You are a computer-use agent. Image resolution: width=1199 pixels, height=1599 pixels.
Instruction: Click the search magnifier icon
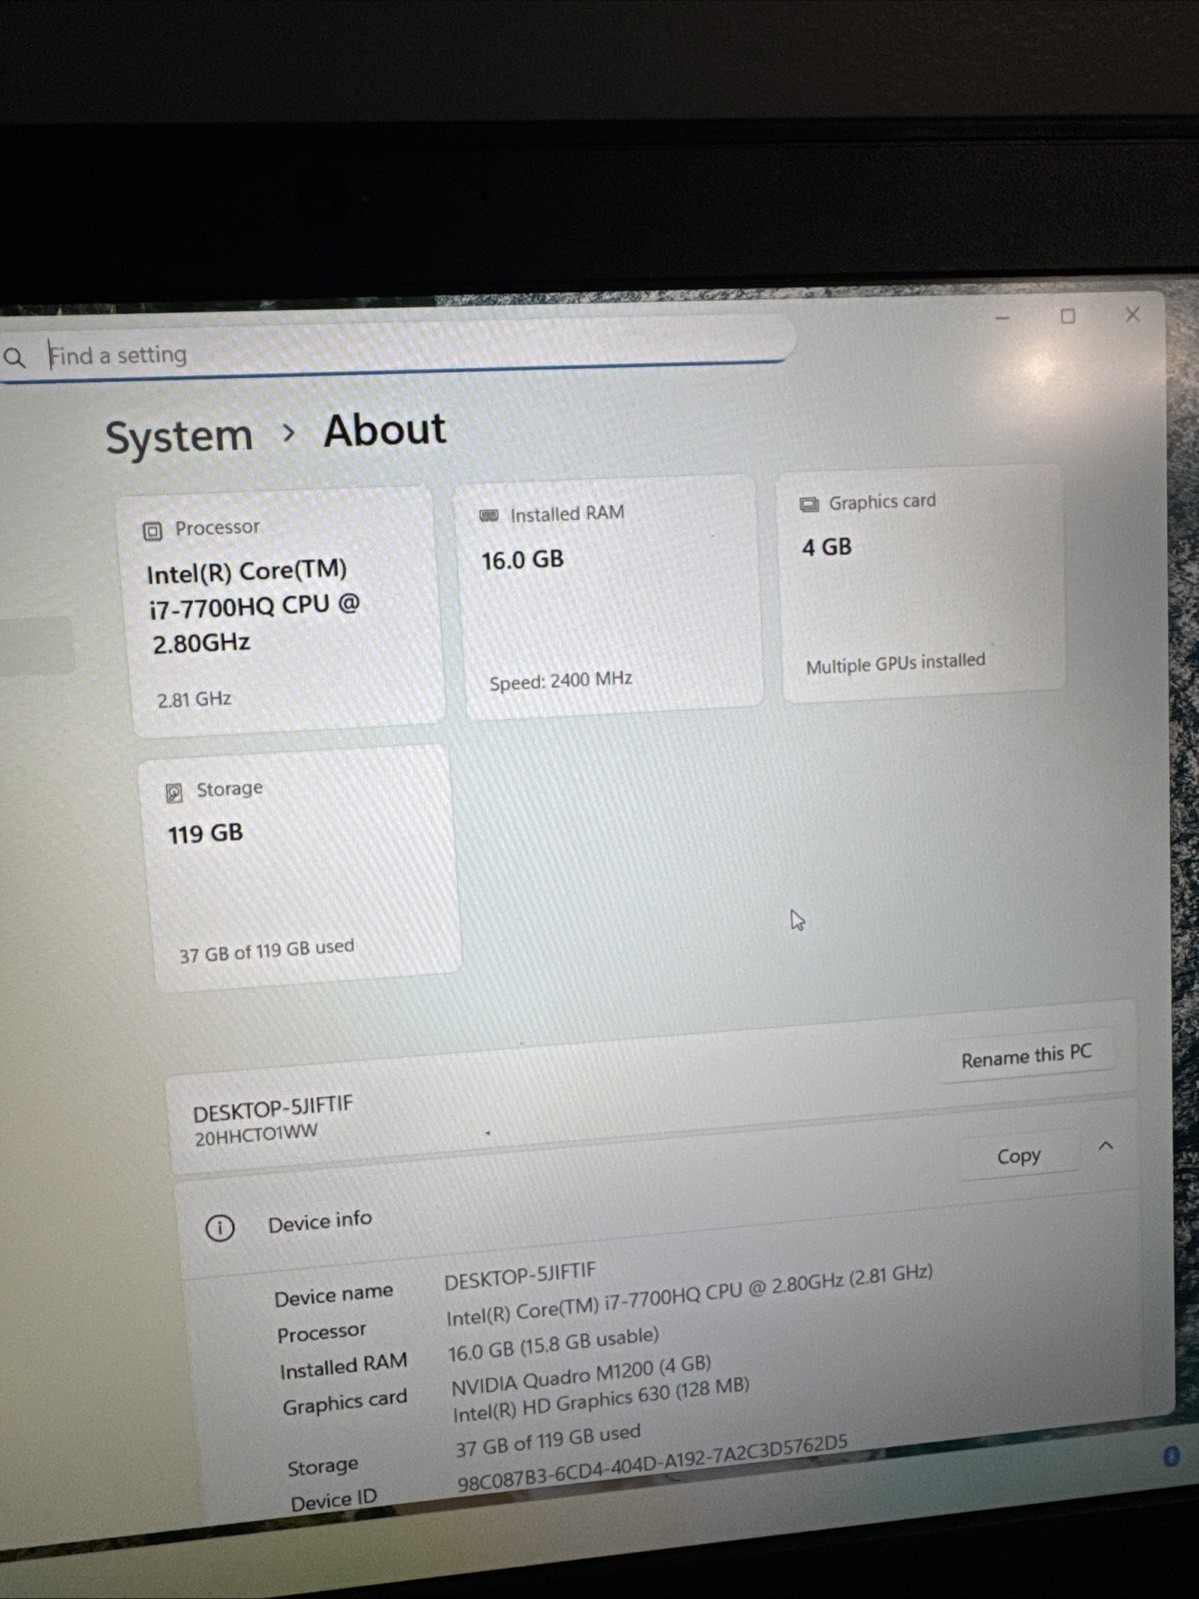click(14, 357)
